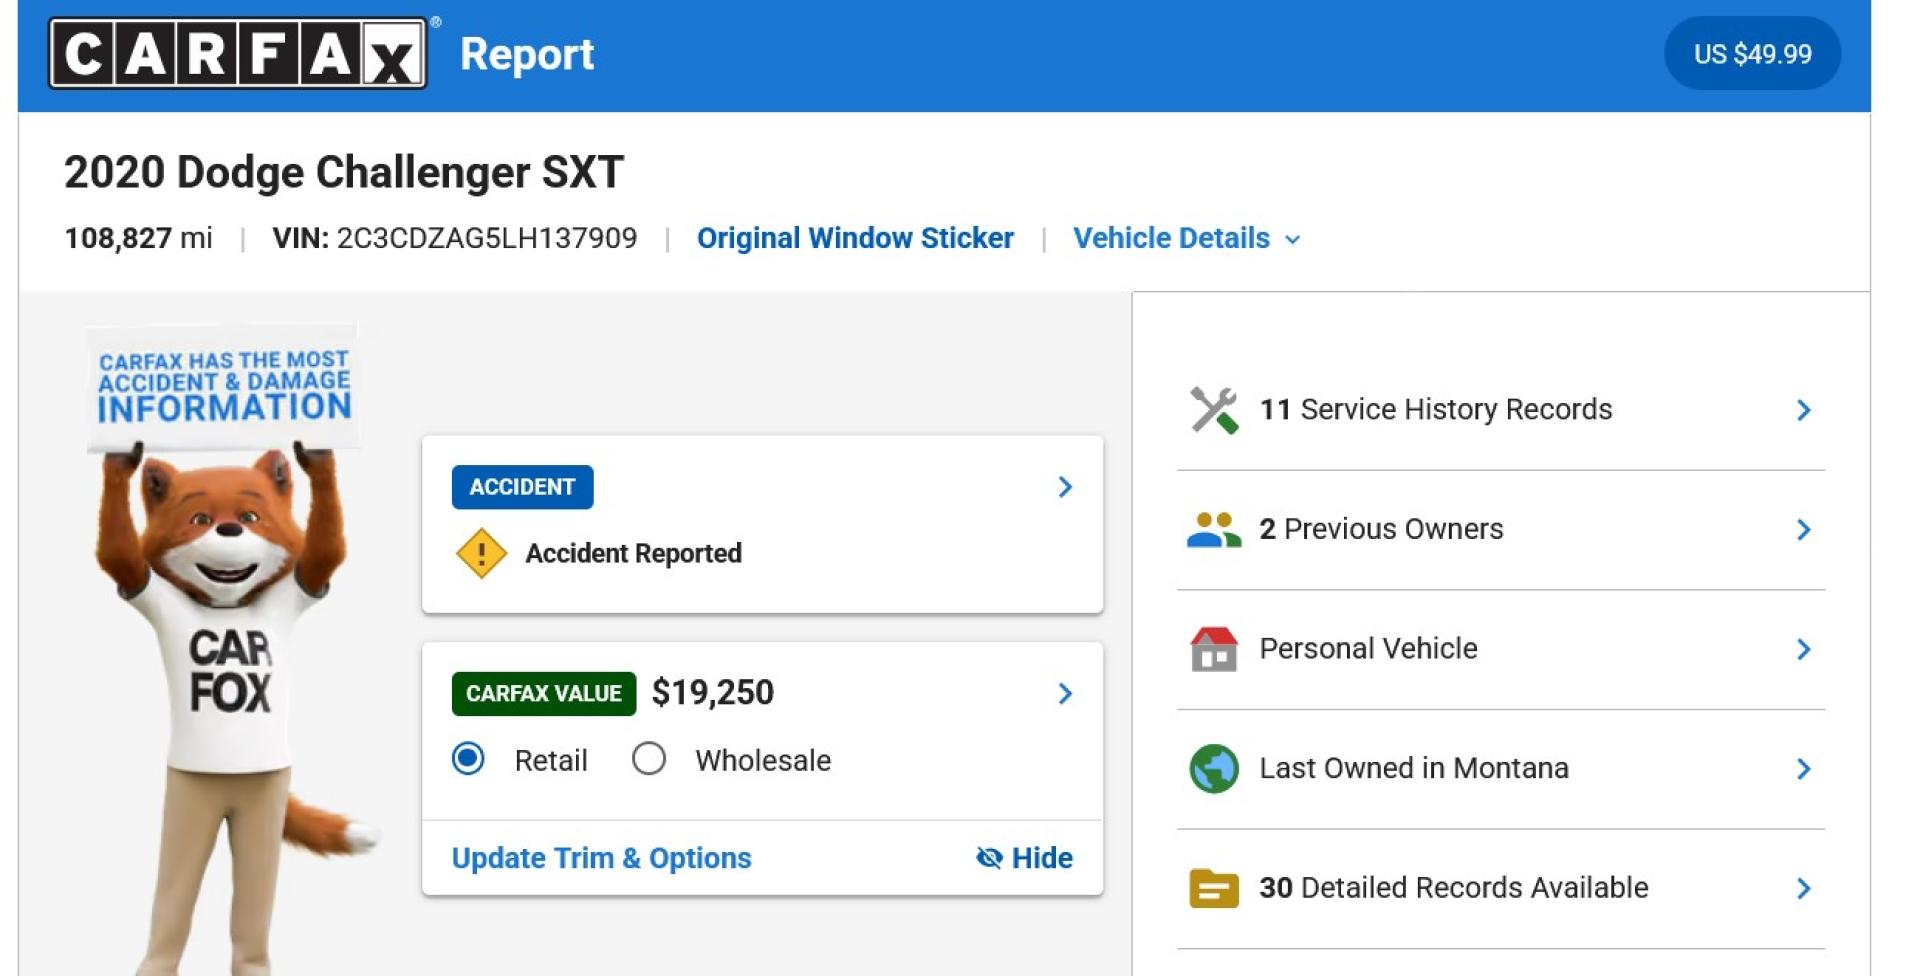Click the globe icon for last owned location
The width and height of the screenshot is (1920, 976).
point(1214,769)
